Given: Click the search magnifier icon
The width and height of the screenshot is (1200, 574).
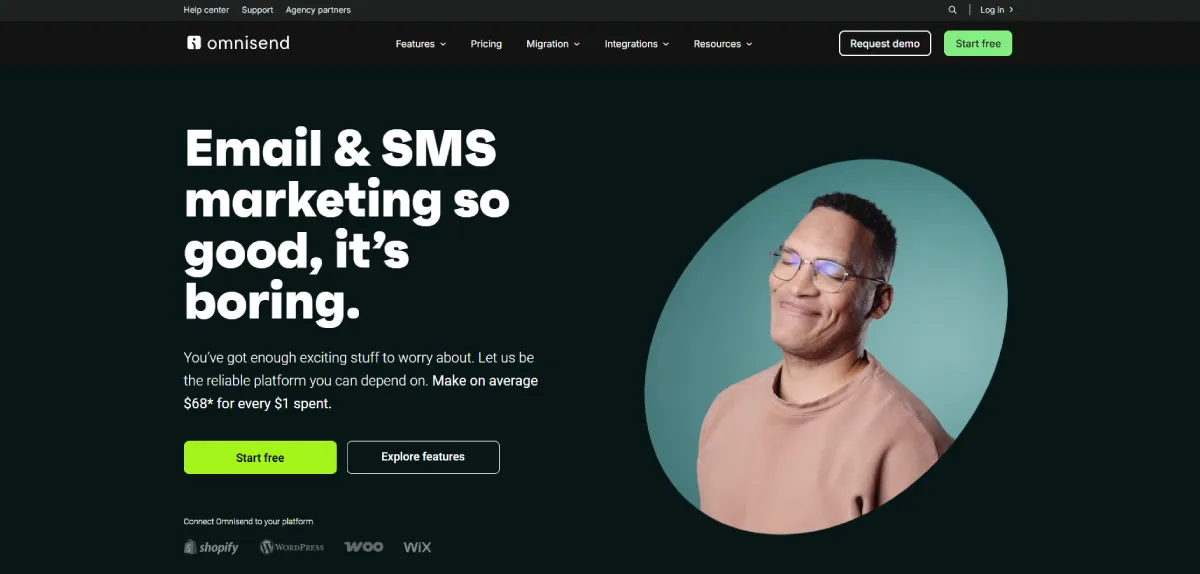Looking at the screenshot, I should click(952, 10).
